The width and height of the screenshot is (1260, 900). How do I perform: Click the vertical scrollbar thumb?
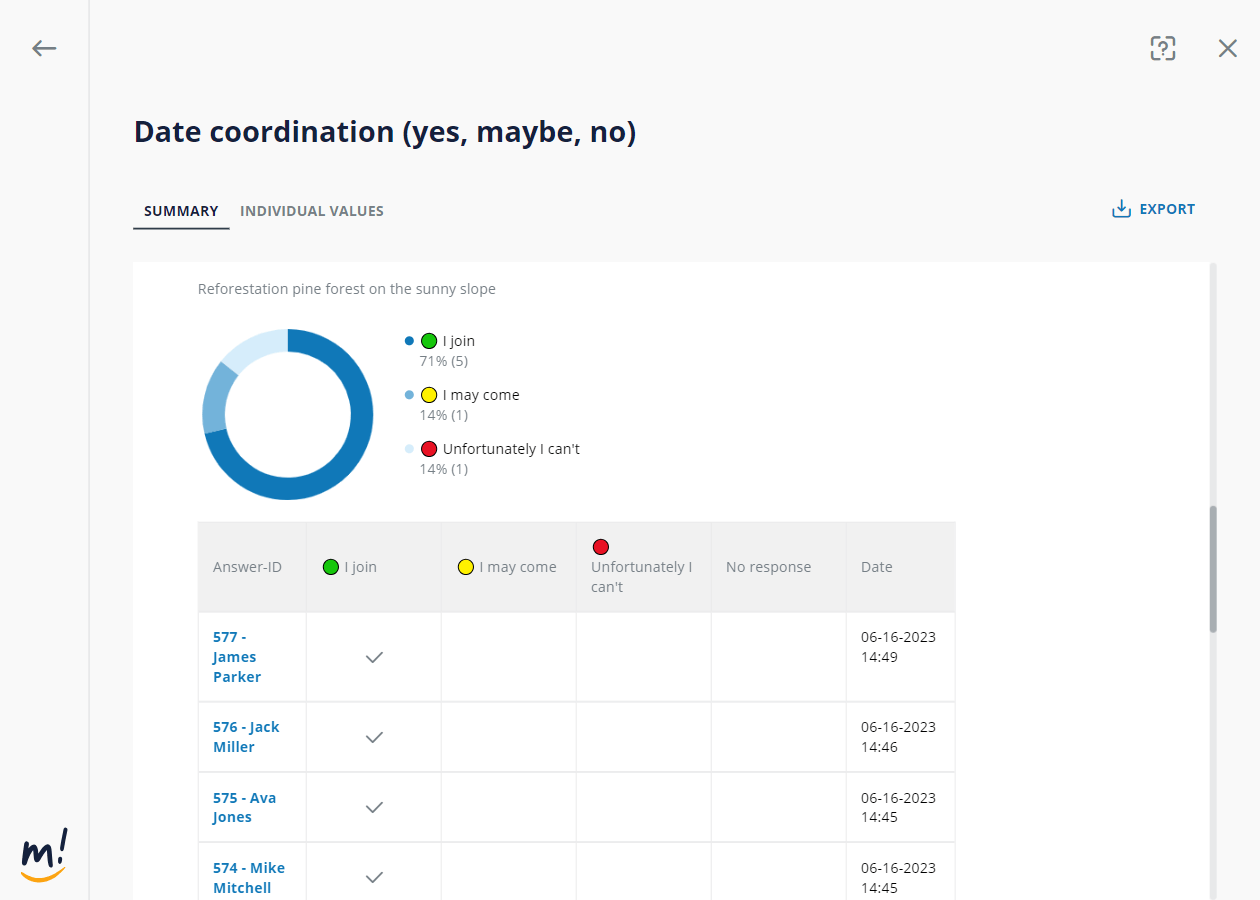(1213, 568)
